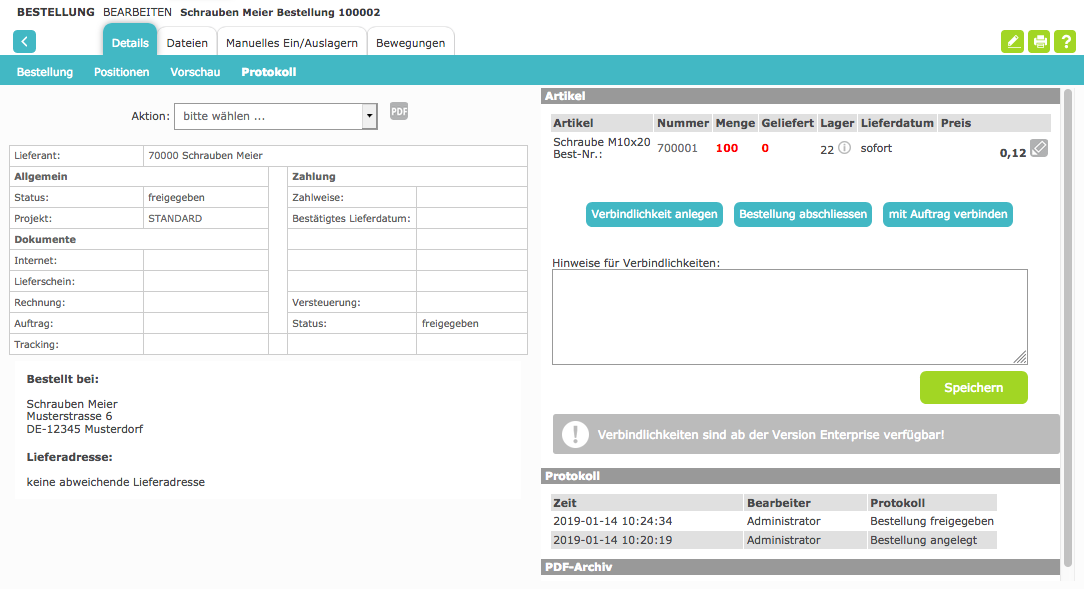Click the green print icon
1084x589 pixels.
click(x=1040, y=41)
